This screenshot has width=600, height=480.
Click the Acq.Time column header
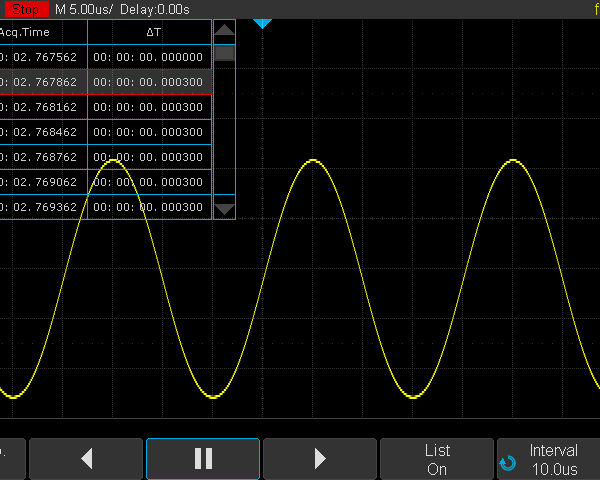click(42, 32)
